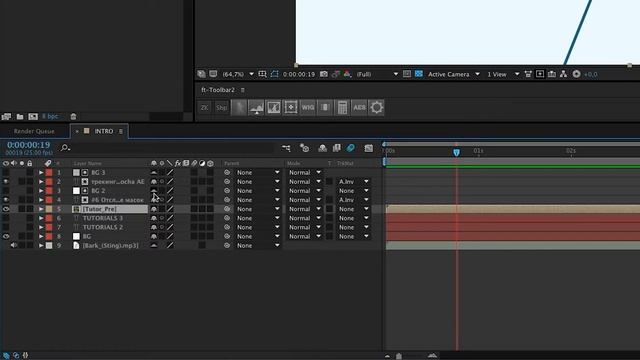Toggle the motion blur timeline switch
The image size is (640, 360).
[351, 148]
